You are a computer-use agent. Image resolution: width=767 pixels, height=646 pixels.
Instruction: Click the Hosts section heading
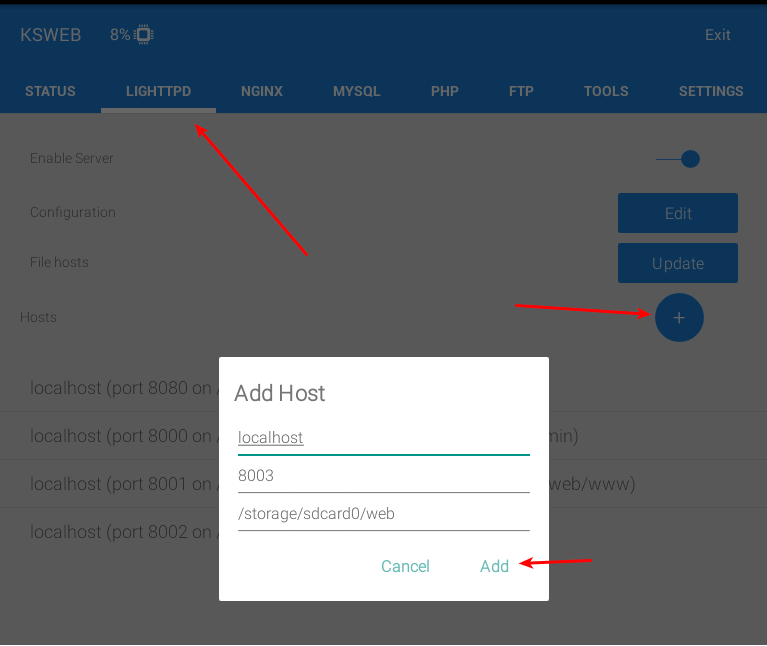(x=38, y=317)
